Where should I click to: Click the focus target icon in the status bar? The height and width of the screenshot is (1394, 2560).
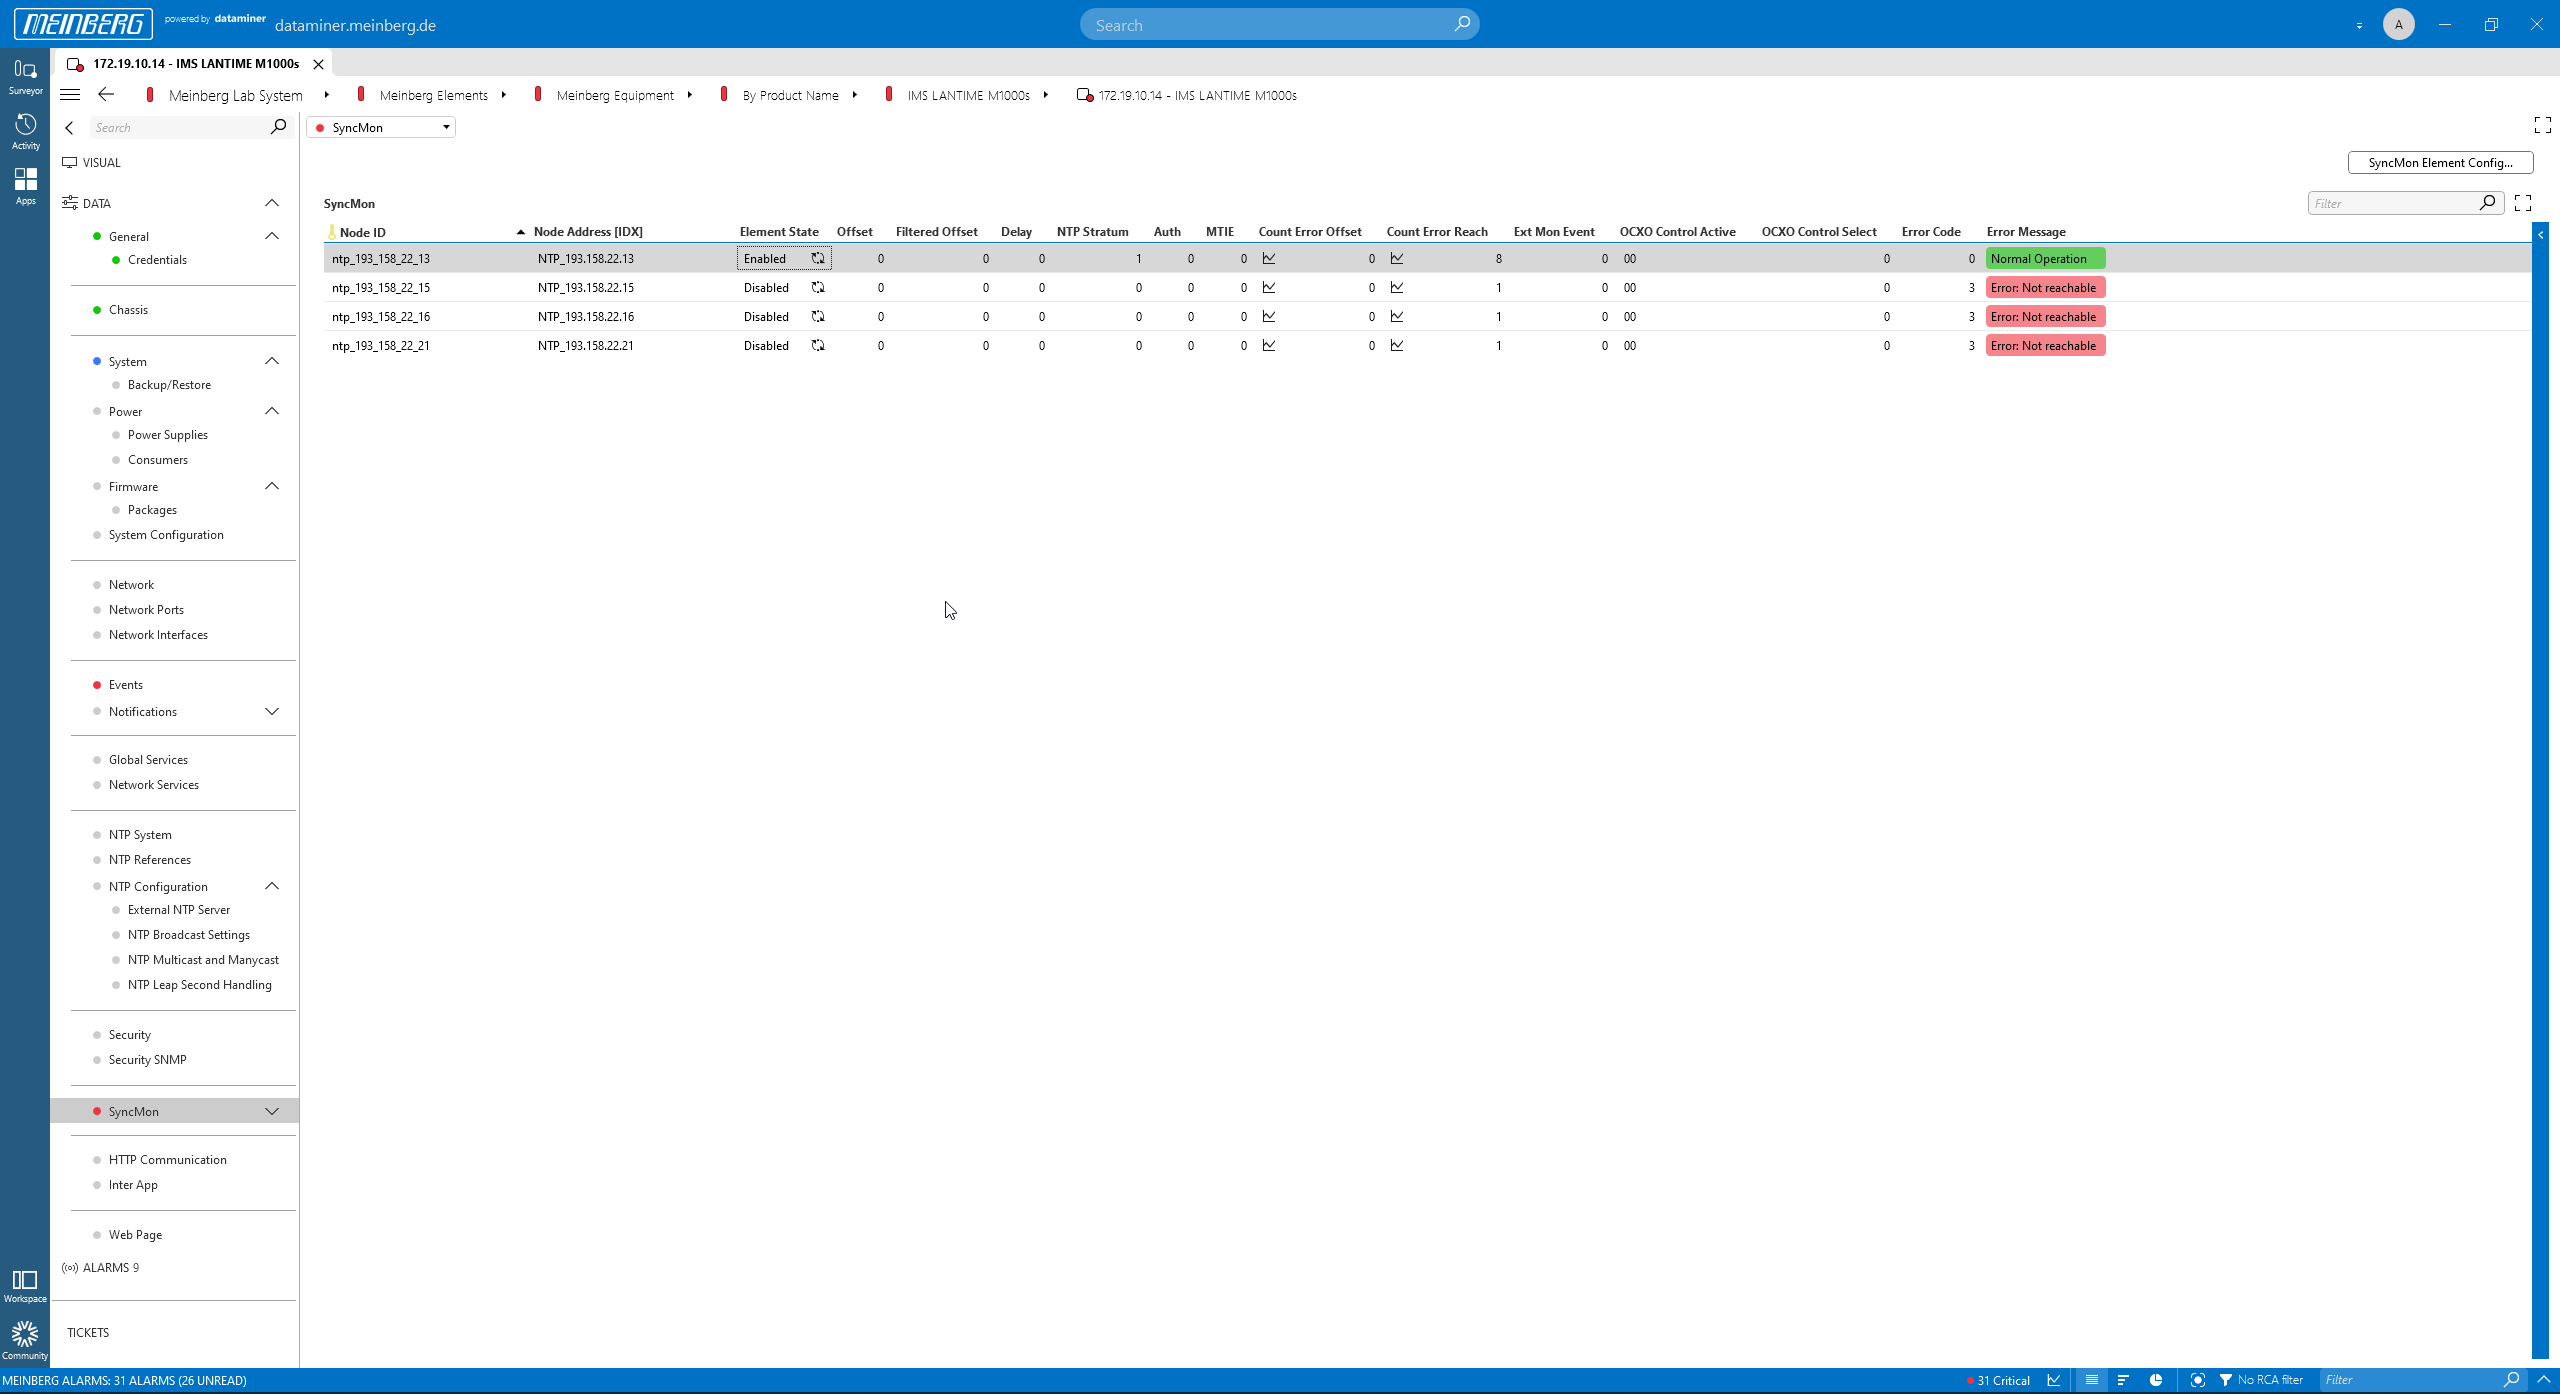[2197, 1380]
